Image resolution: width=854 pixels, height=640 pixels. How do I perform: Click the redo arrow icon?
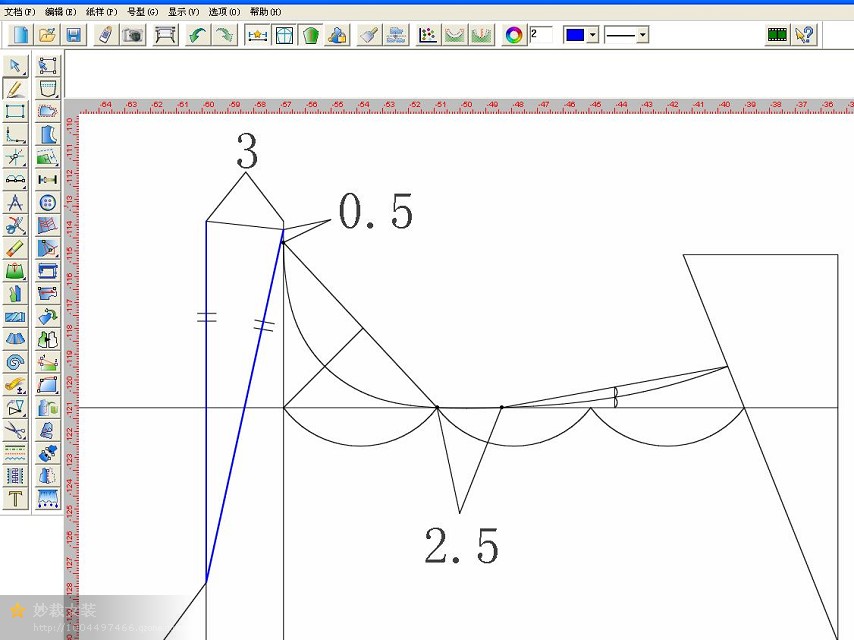click(224, 35)
